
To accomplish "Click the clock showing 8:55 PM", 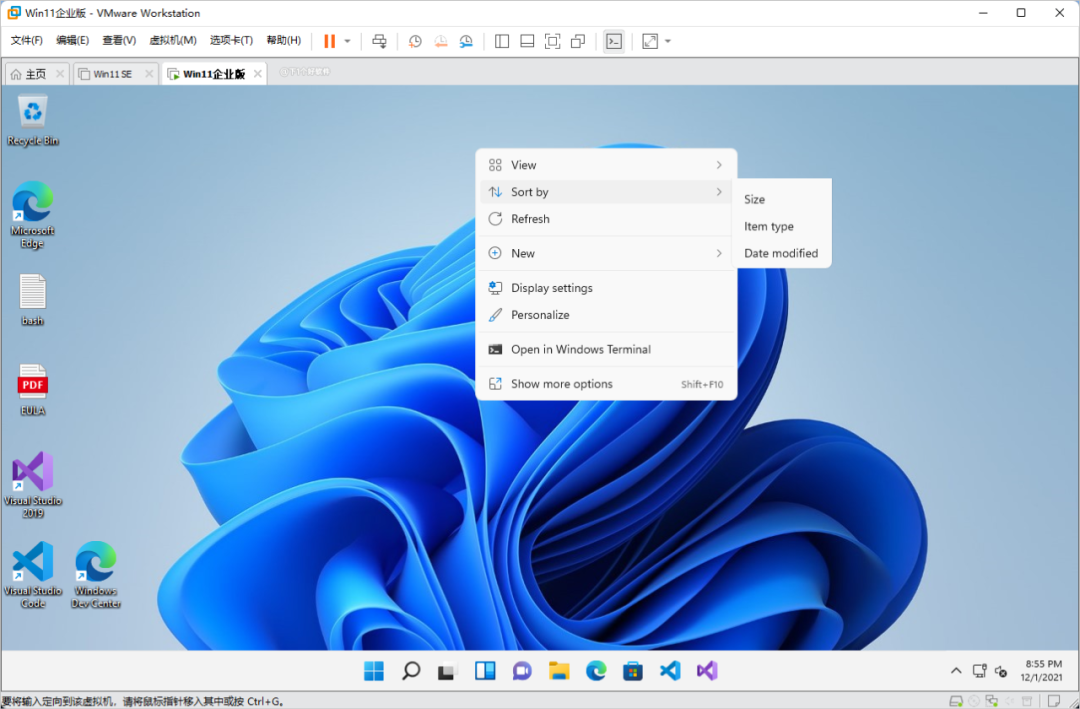I will coord(1043,671).
